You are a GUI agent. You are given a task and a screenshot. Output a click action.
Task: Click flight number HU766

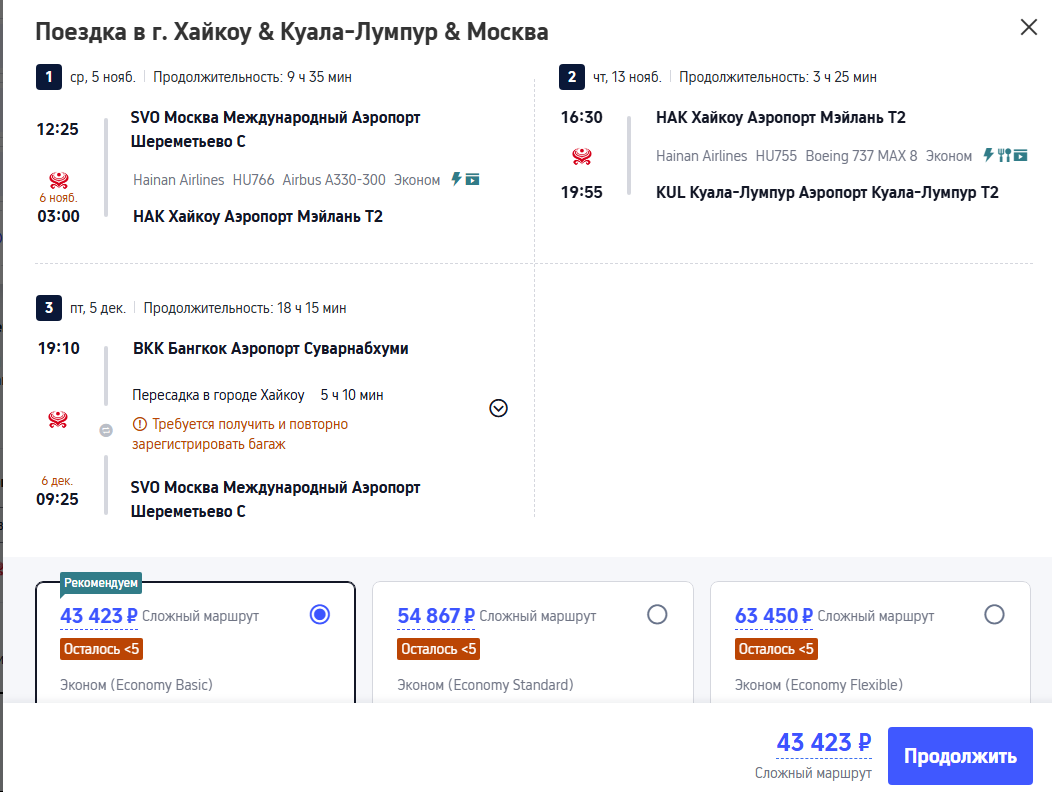click(x=254, y=180)
